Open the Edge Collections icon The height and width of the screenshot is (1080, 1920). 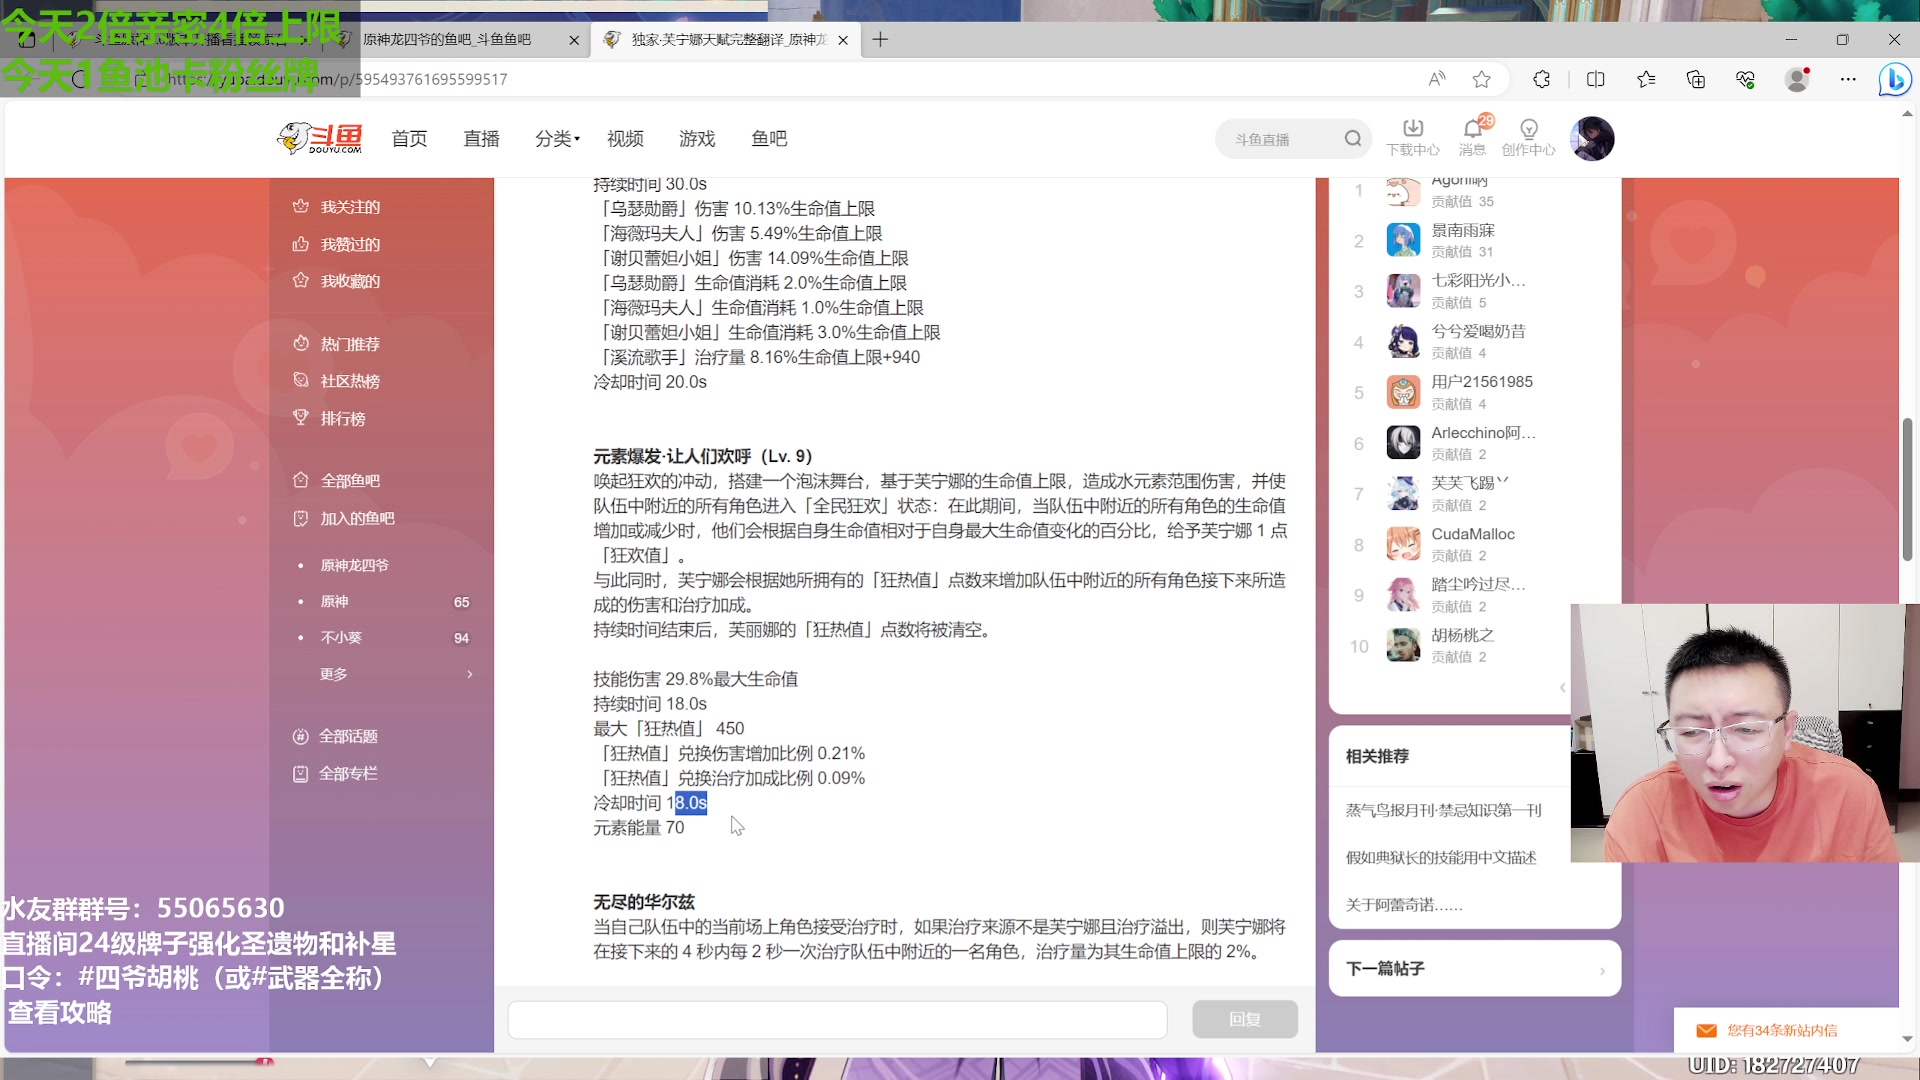tap(1696, 79)
